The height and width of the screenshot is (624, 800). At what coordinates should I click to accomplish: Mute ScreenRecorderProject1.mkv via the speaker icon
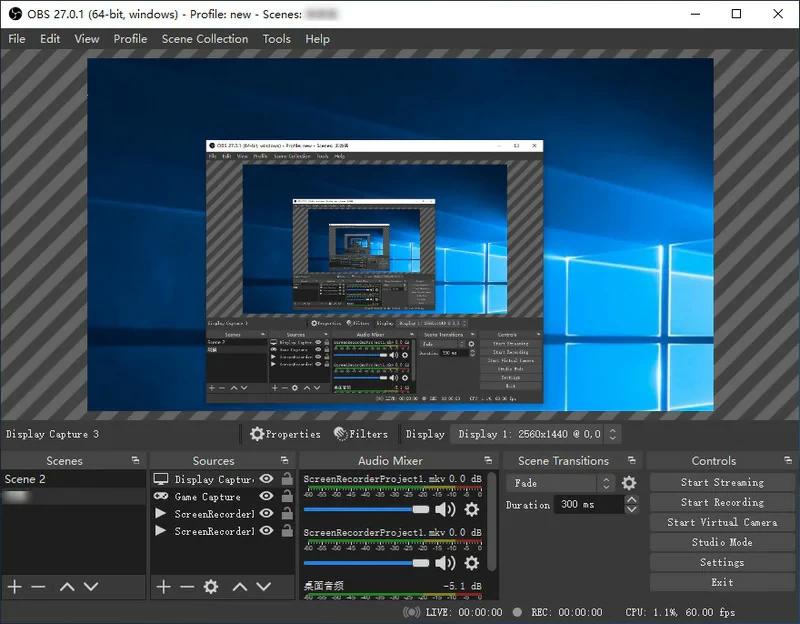click(443, 508)
